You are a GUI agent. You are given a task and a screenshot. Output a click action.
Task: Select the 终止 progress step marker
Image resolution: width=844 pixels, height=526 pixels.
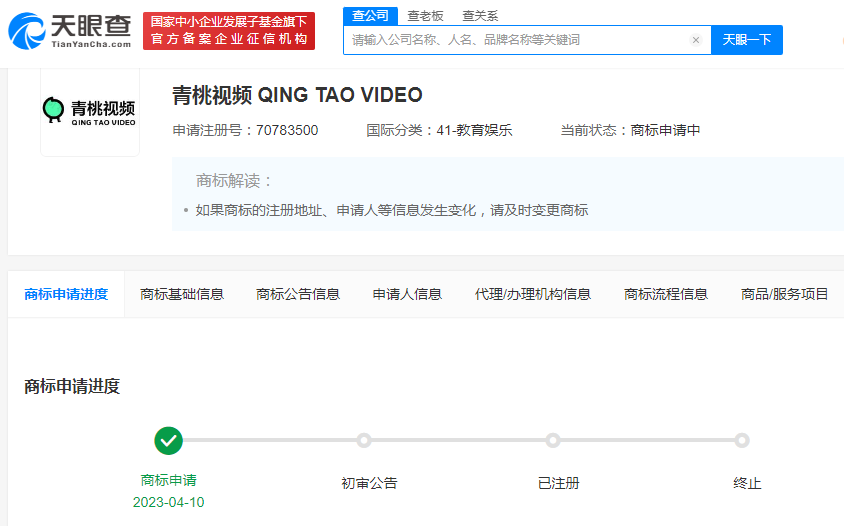pyautogui.click(x=742, y=440)
